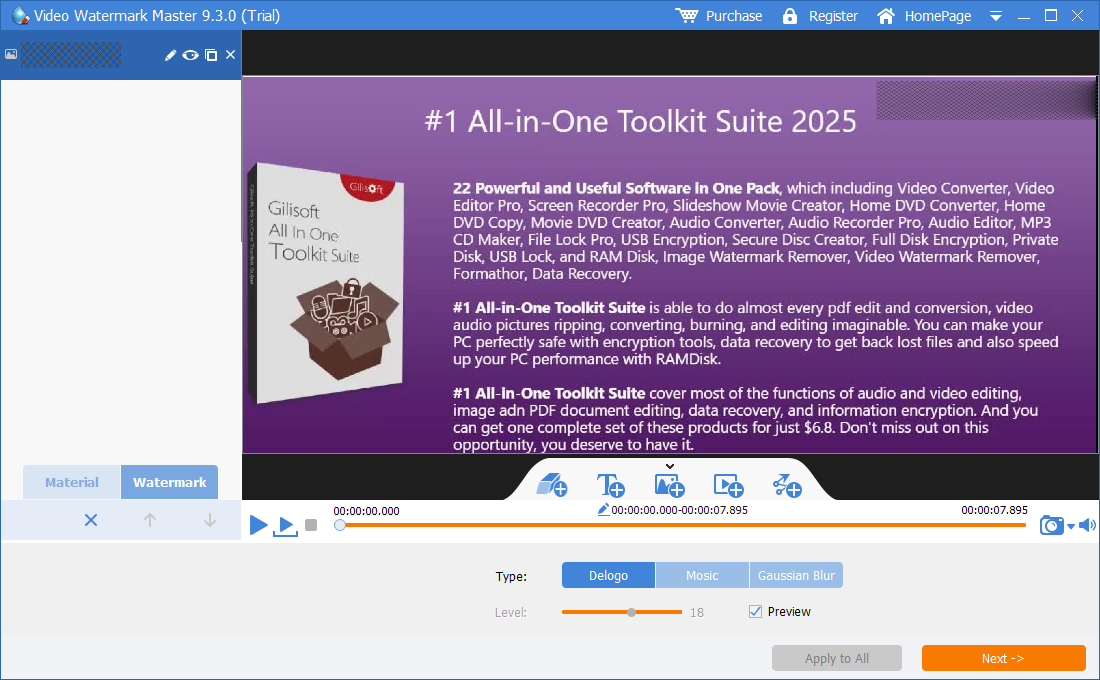Switch to the Watermark tab
Viewport: 1100px width, 680px height.
169,482
